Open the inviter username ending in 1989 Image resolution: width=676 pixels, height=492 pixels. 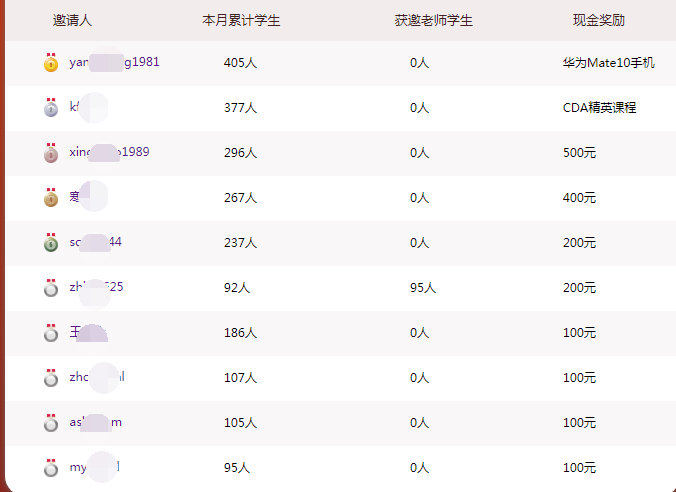(109, 152)
